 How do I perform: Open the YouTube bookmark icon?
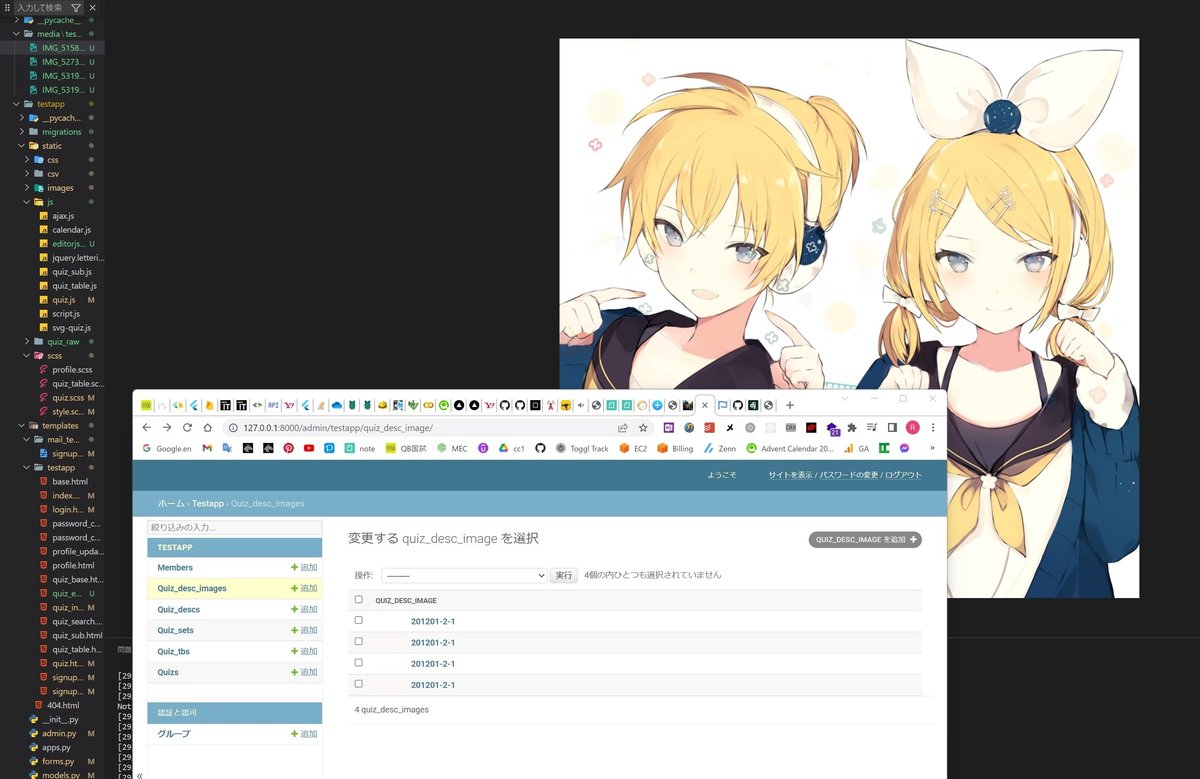coord(308,448)
